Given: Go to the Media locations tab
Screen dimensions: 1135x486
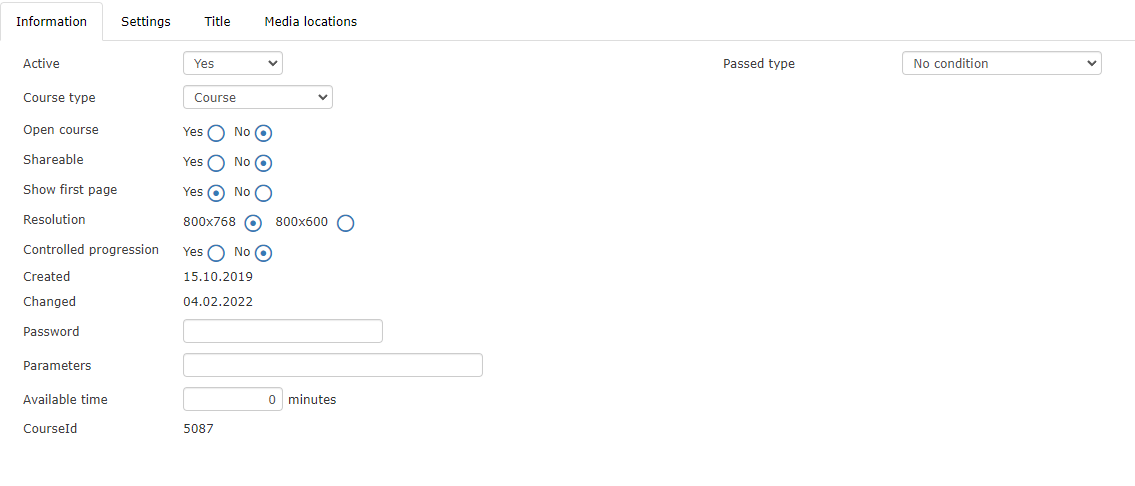Looking at the screenshot, I should (x=310, y=21).
